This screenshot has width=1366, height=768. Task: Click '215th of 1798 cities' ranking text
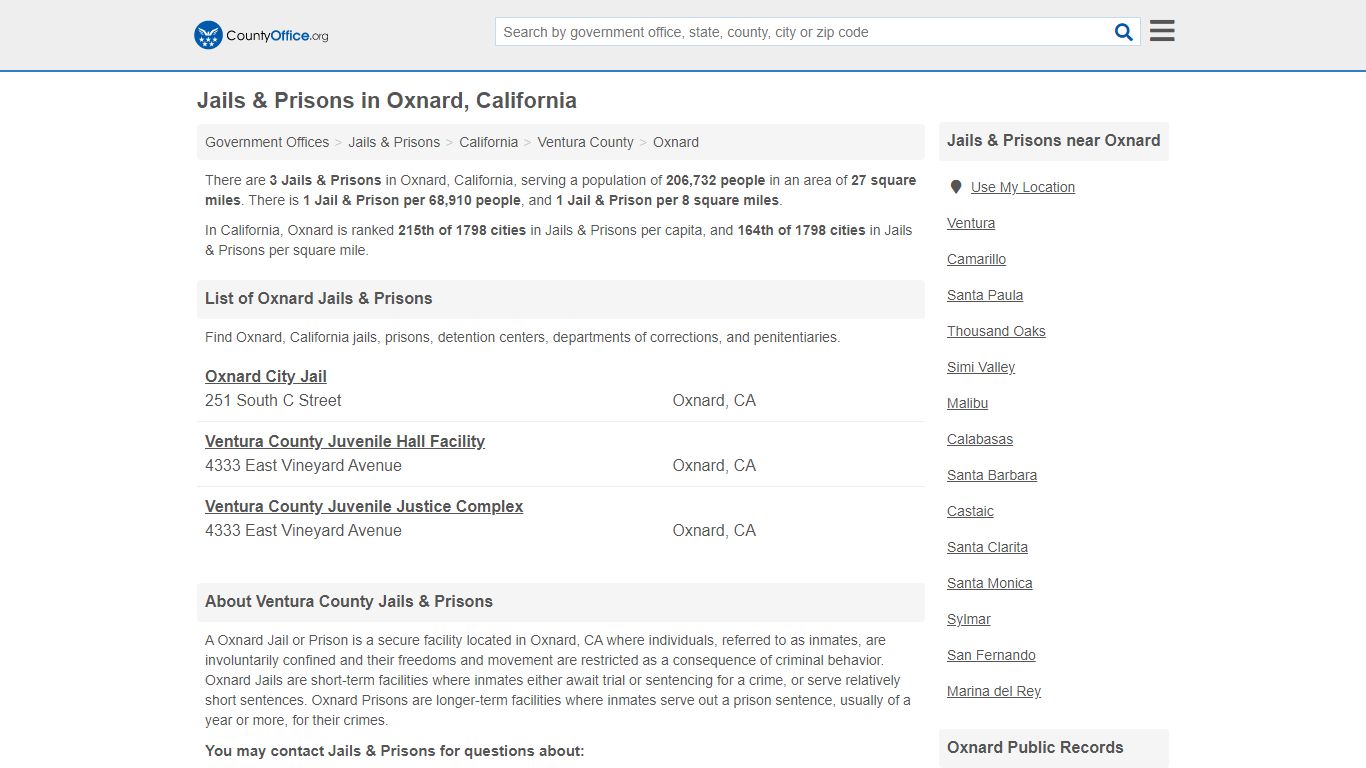[x=462, y=230]
